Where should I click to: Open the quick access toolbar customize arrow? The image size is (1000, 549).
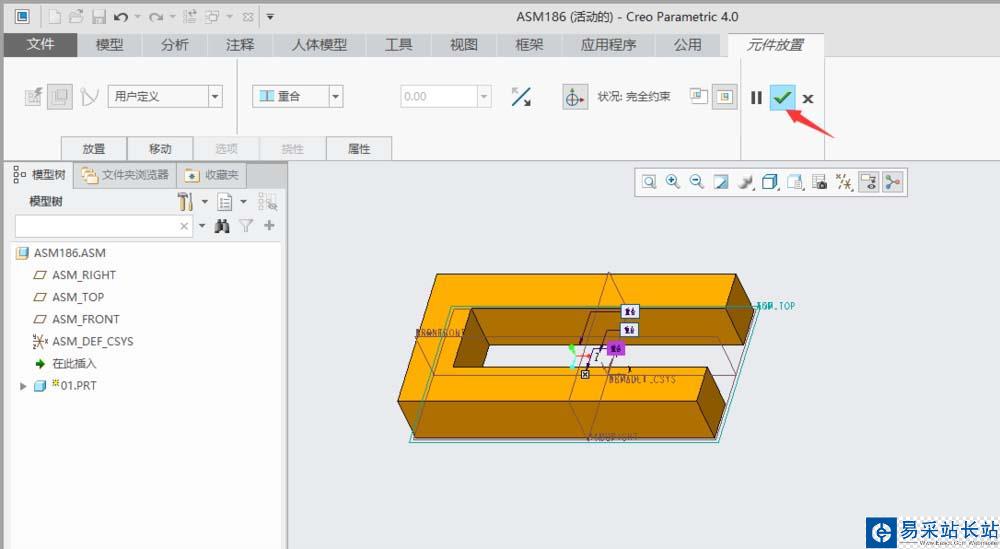pyautogui.click(x=270, y=17)
